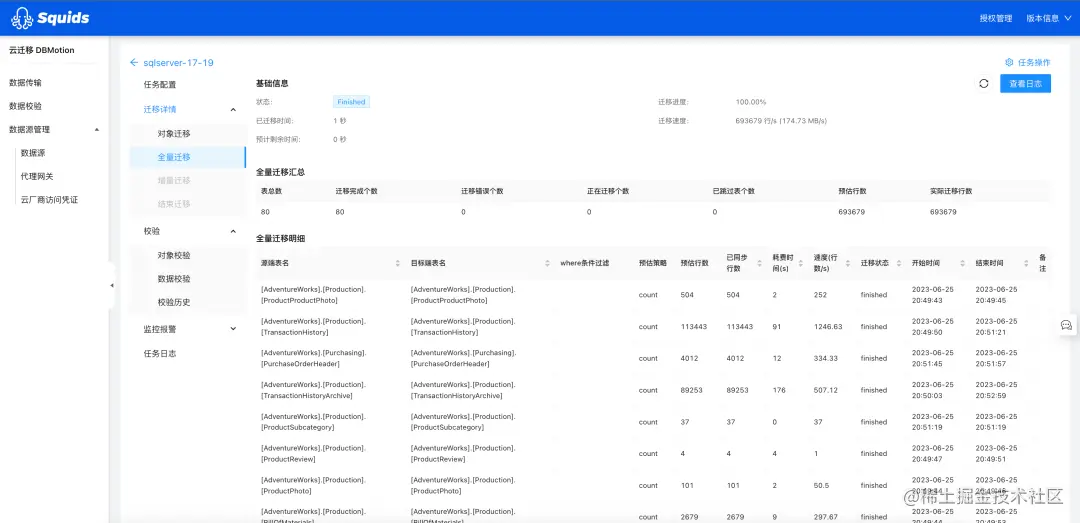Click the sqlserver-17-19 task title

pyautogui.click(x=178, y=63)
